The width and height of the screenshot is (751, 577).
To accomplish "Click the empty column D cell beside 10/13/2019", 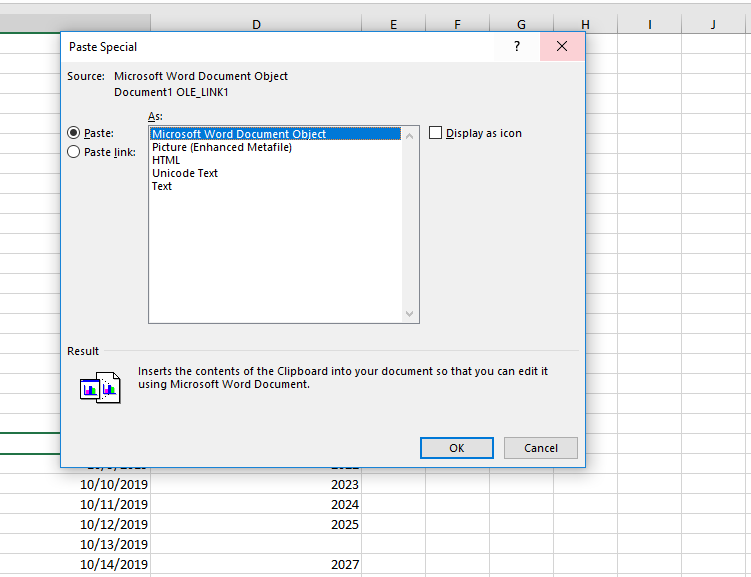I will tap(256, 544).
